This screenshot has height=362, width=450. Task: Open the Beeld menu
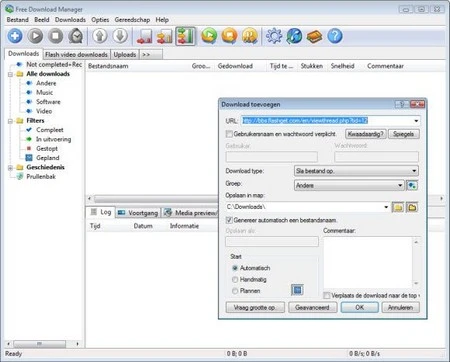coord(42,20)
